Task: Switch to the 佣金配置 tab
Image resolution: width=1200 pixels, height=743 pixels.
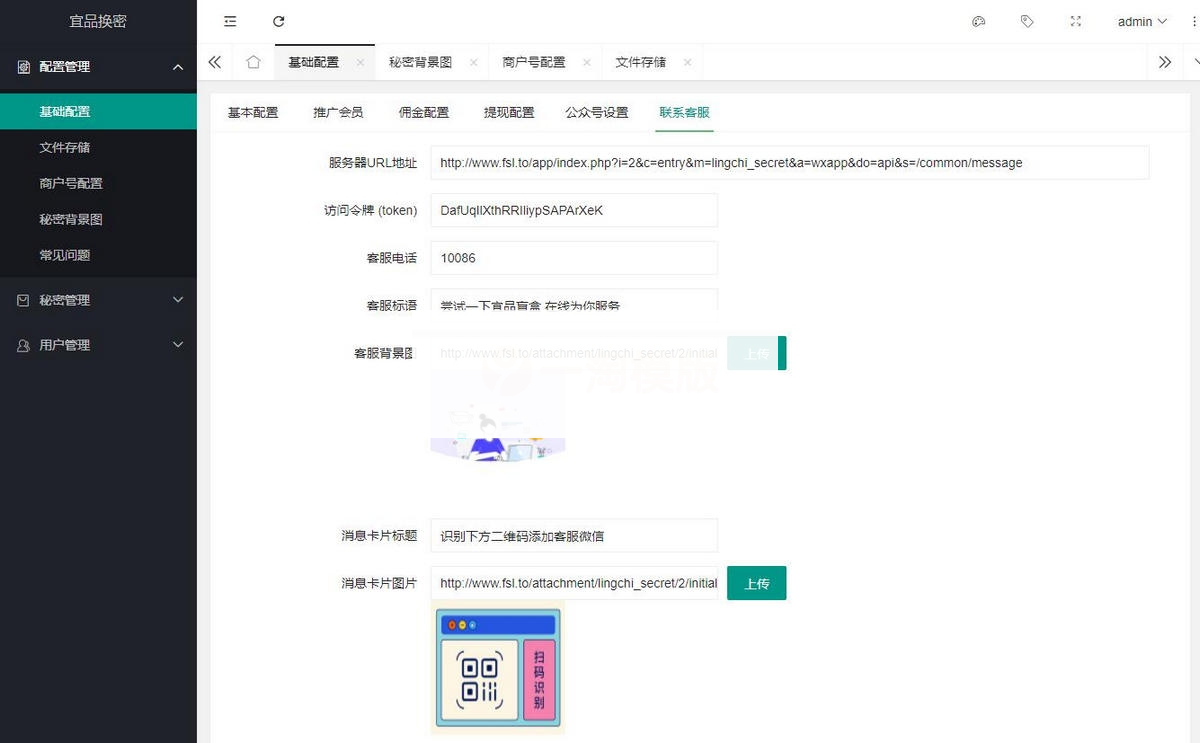Action: (x=423, y=112)
